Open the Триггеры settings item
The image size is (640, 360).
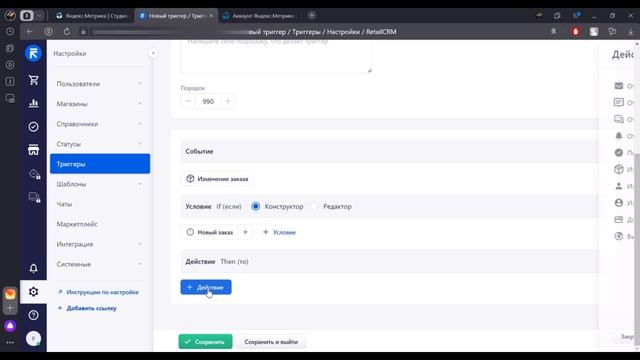(x=100, y=164)
